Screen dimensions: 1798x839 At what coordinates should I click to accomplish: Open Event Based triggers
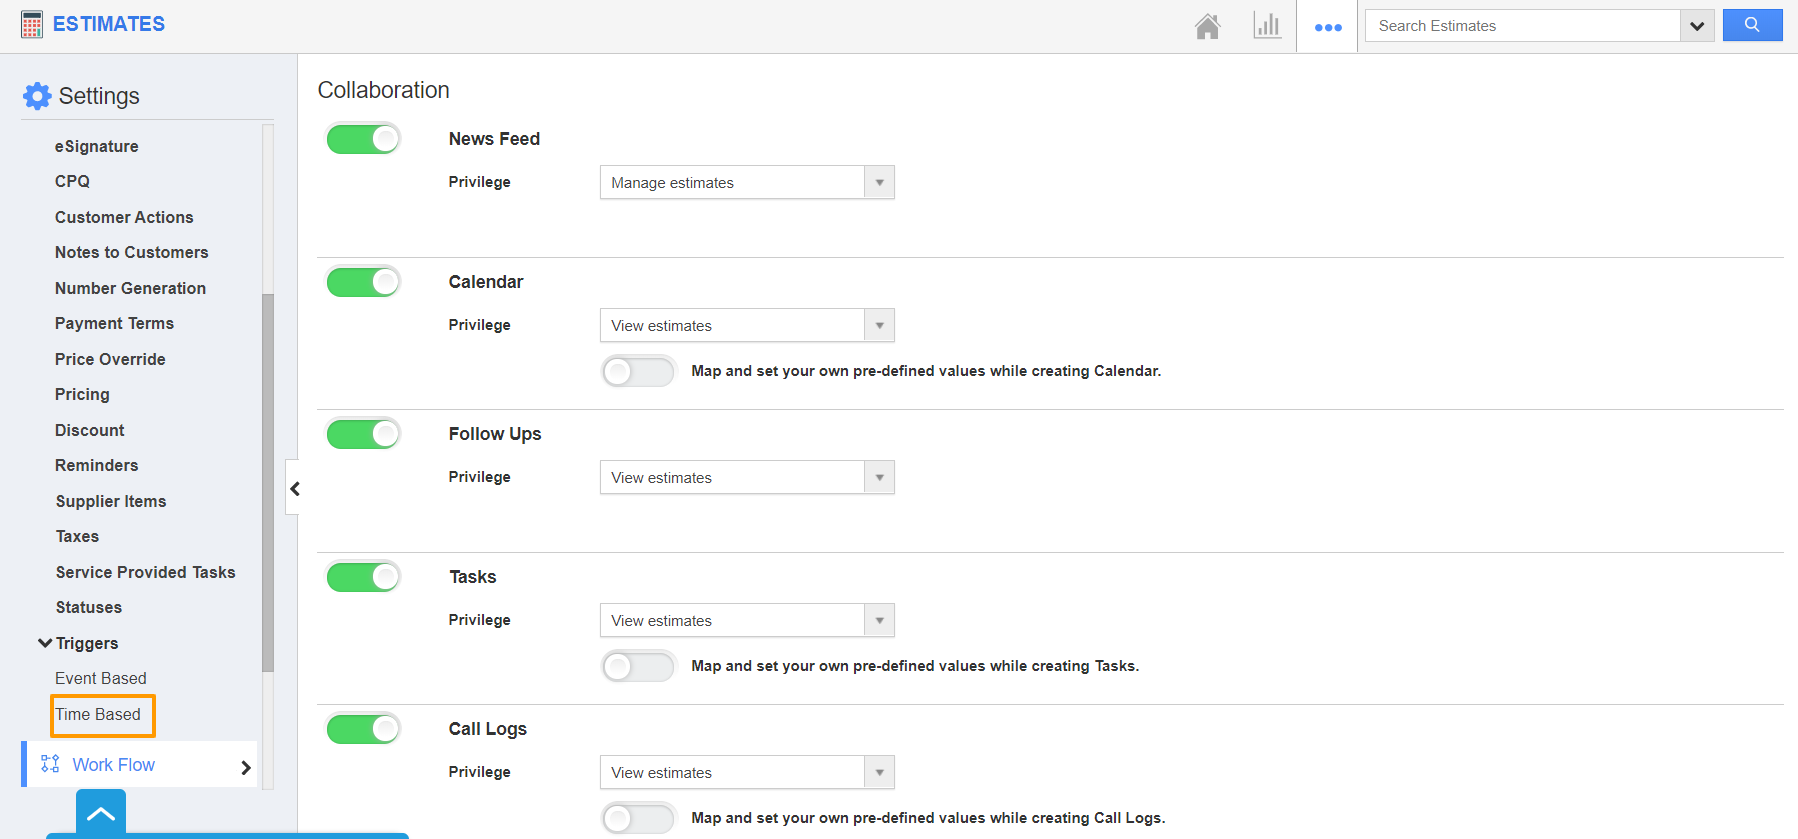[x=101, y=678]
